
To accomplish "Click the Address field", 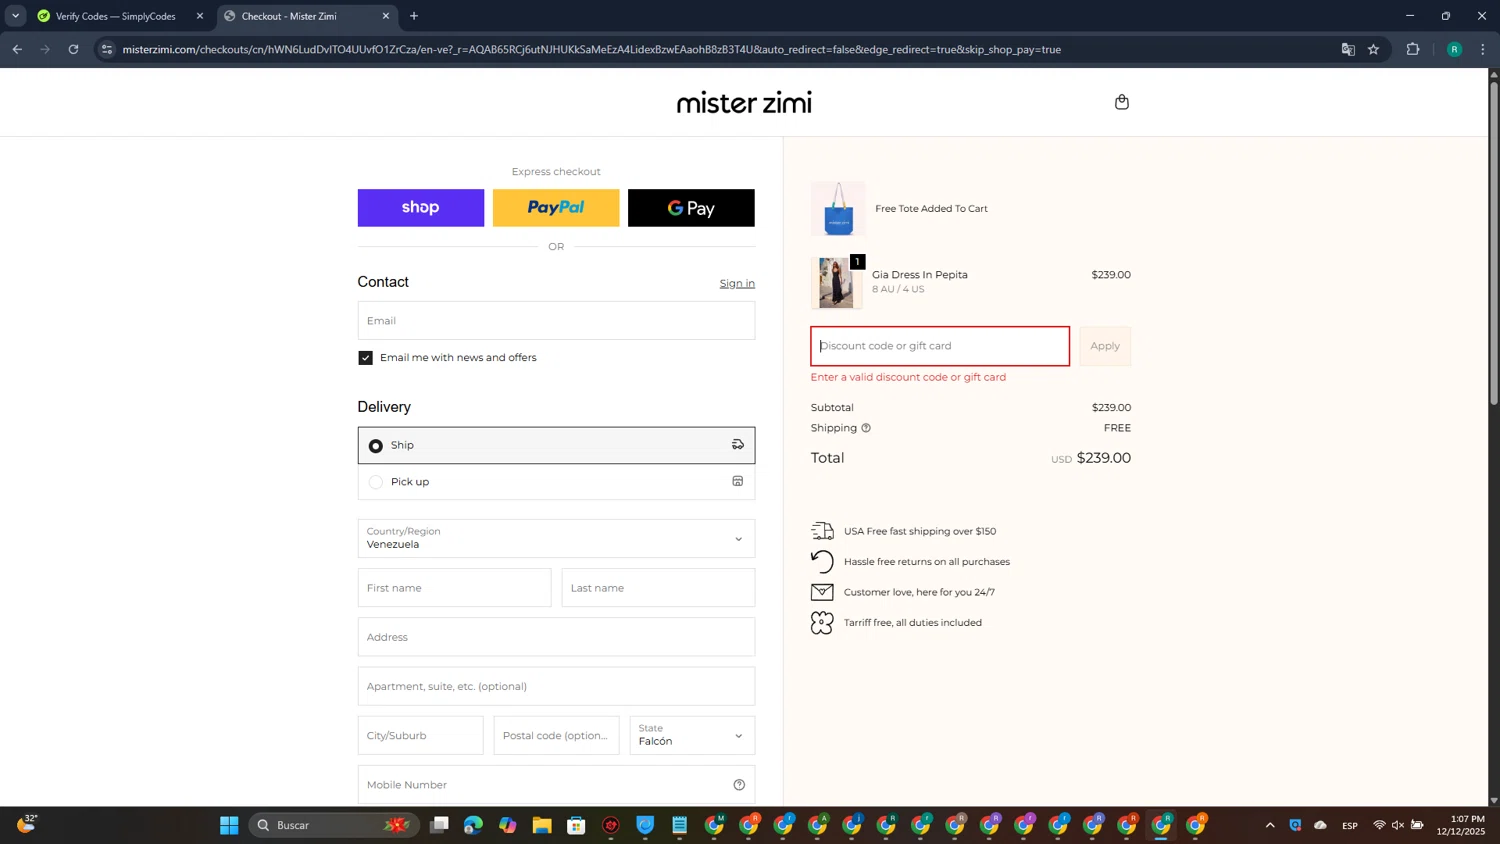I will [556, 637].
